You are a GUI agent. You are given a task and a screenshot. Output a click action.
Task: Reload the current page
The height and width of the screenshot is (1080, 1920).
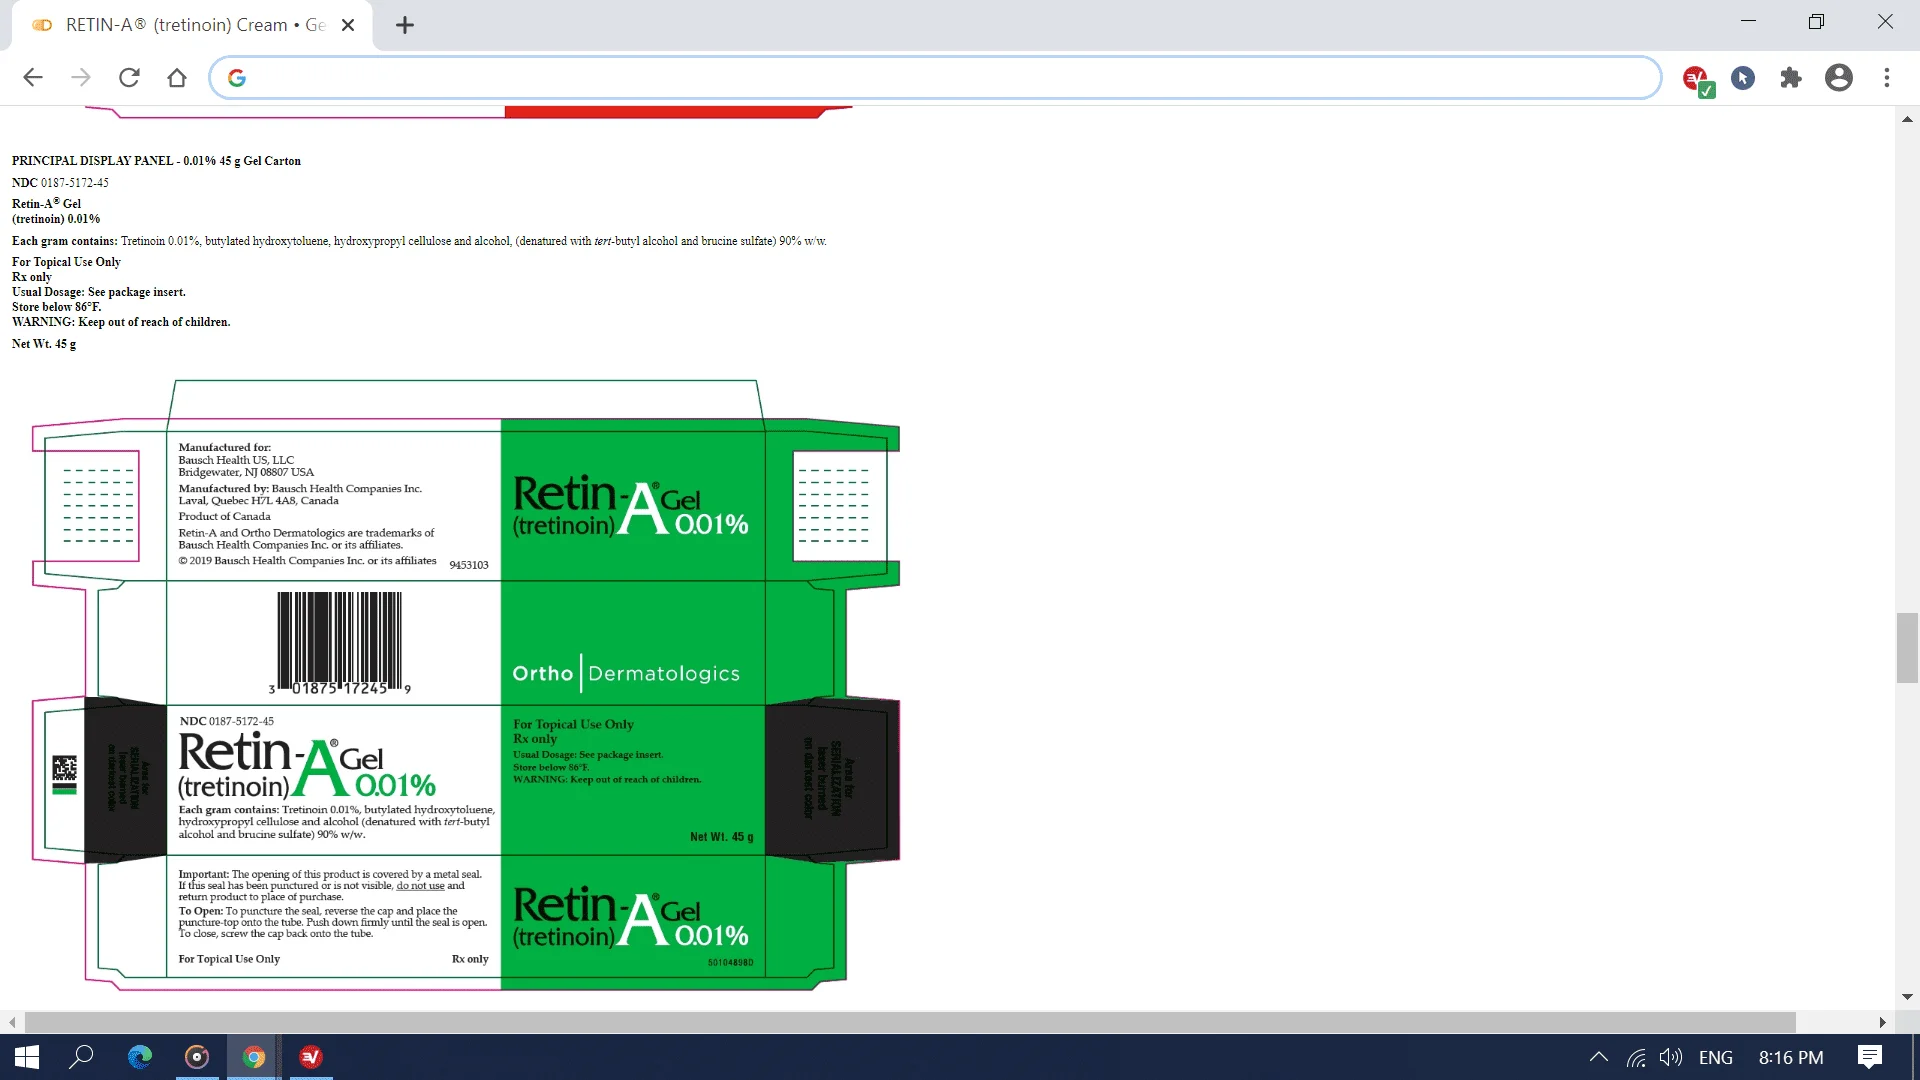[x=129, y=78]
